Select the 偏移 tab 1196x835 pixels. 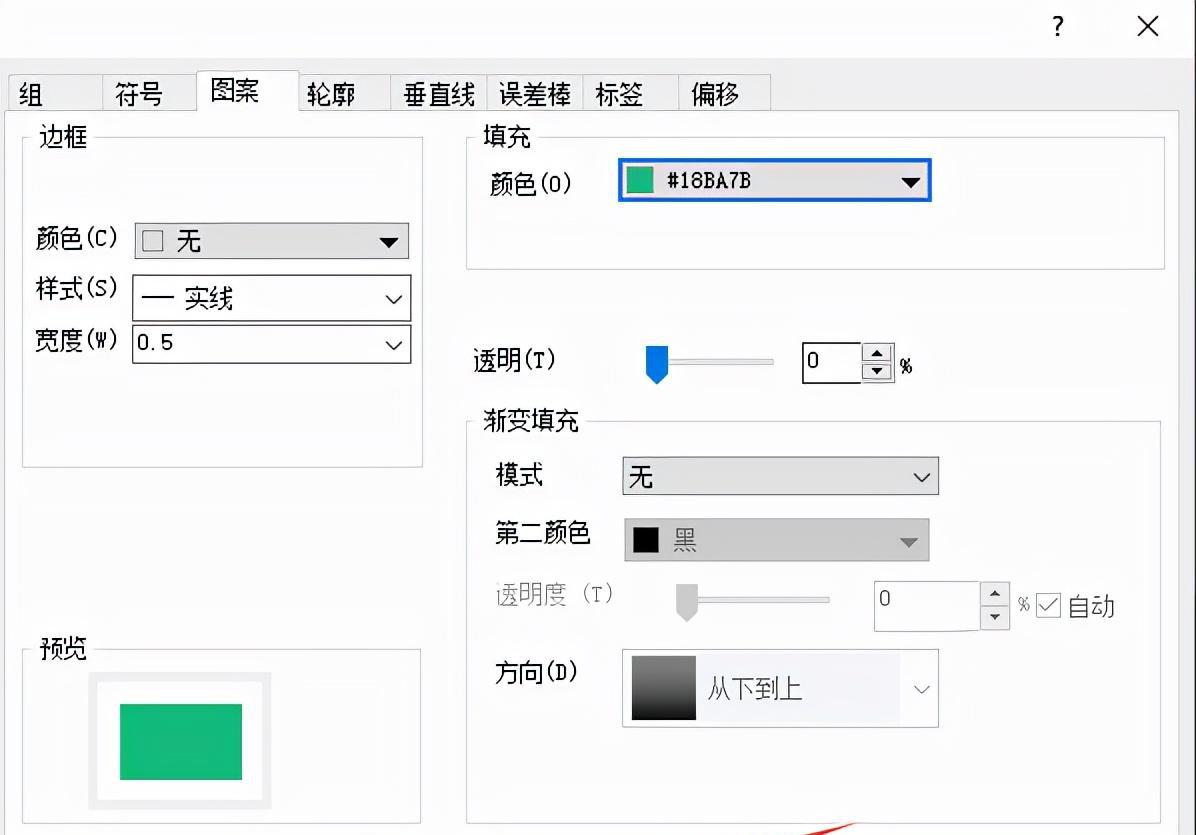[725, 94]
